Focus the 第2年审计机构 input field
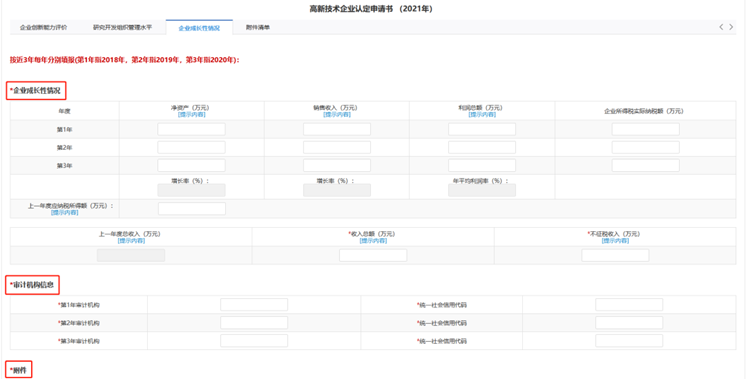This screenshot has width=746, height=379. [x=254, y=323]
